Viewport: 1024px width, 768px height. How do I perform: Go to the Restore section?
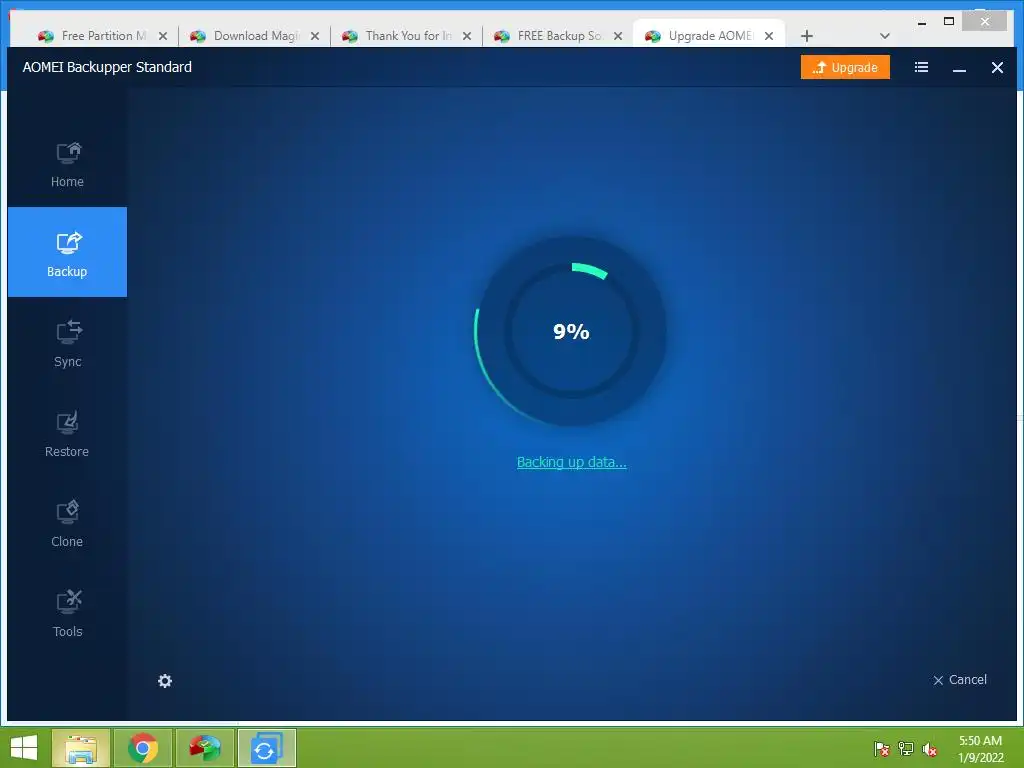pos(67,434)
